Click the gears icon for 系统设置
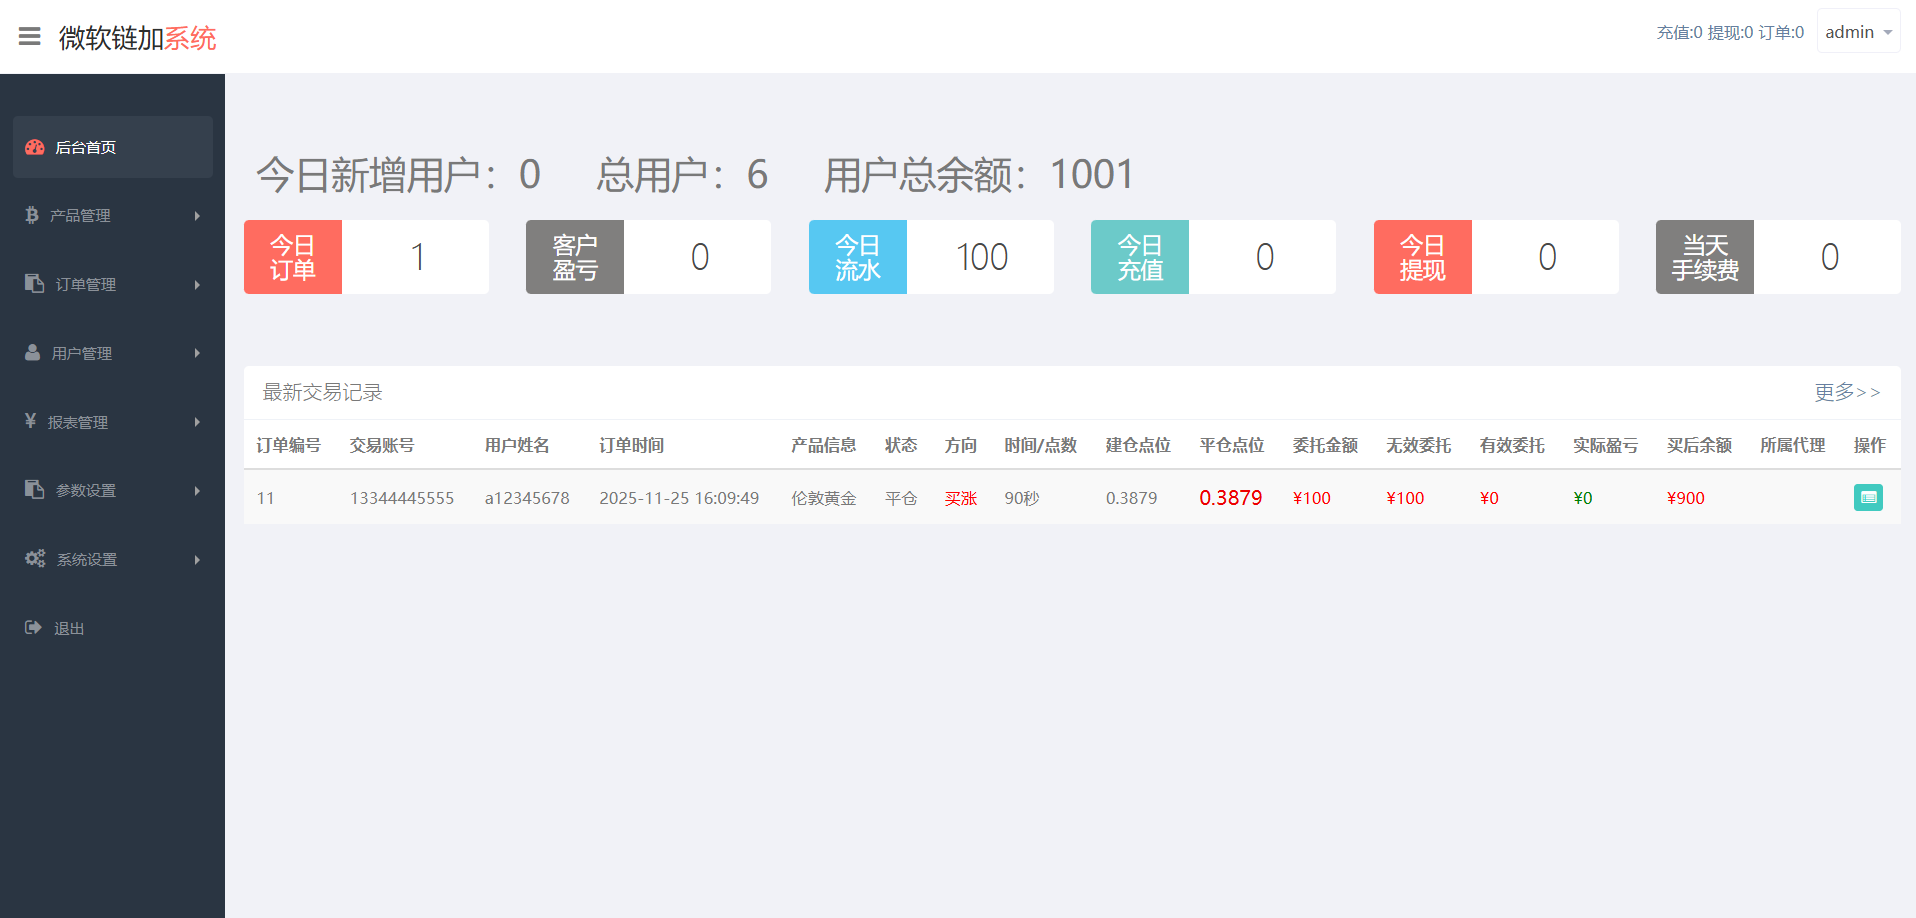1916x918 pixels. coord(35,559)
